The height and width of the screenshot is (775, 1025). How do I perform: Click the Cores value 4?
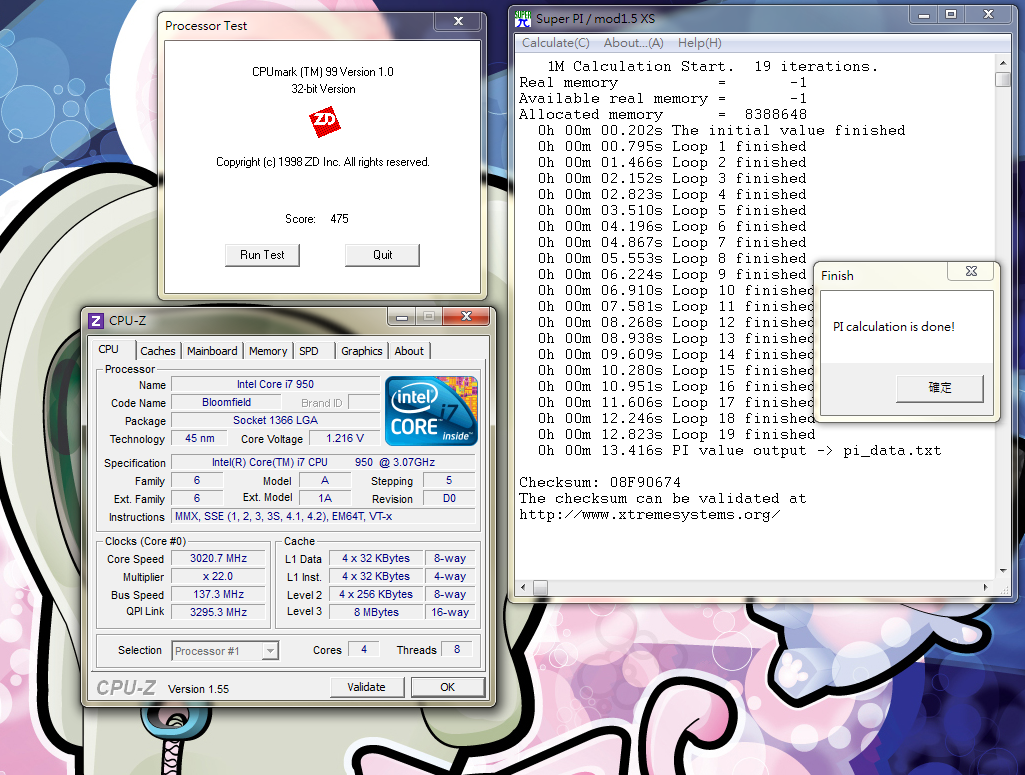(x=364, y=650)
